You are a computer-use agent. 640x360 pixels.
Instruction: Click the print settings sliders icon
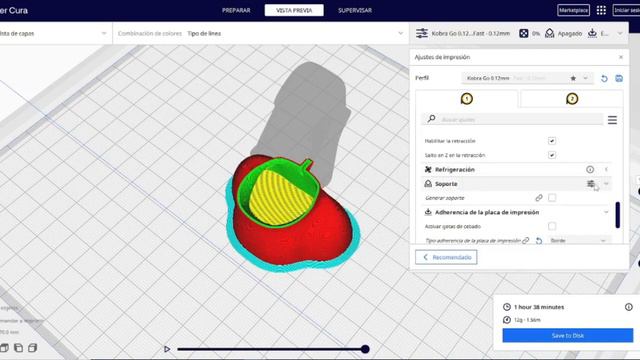coord(422,33)
